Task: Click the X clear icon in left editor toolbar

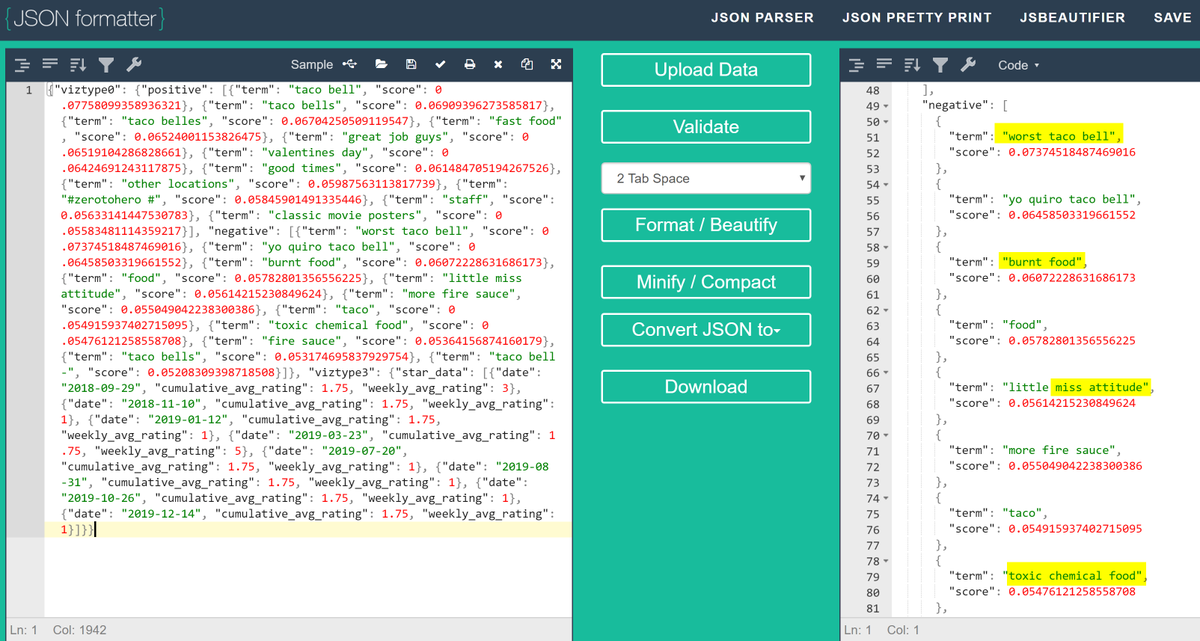Action: 498,64
